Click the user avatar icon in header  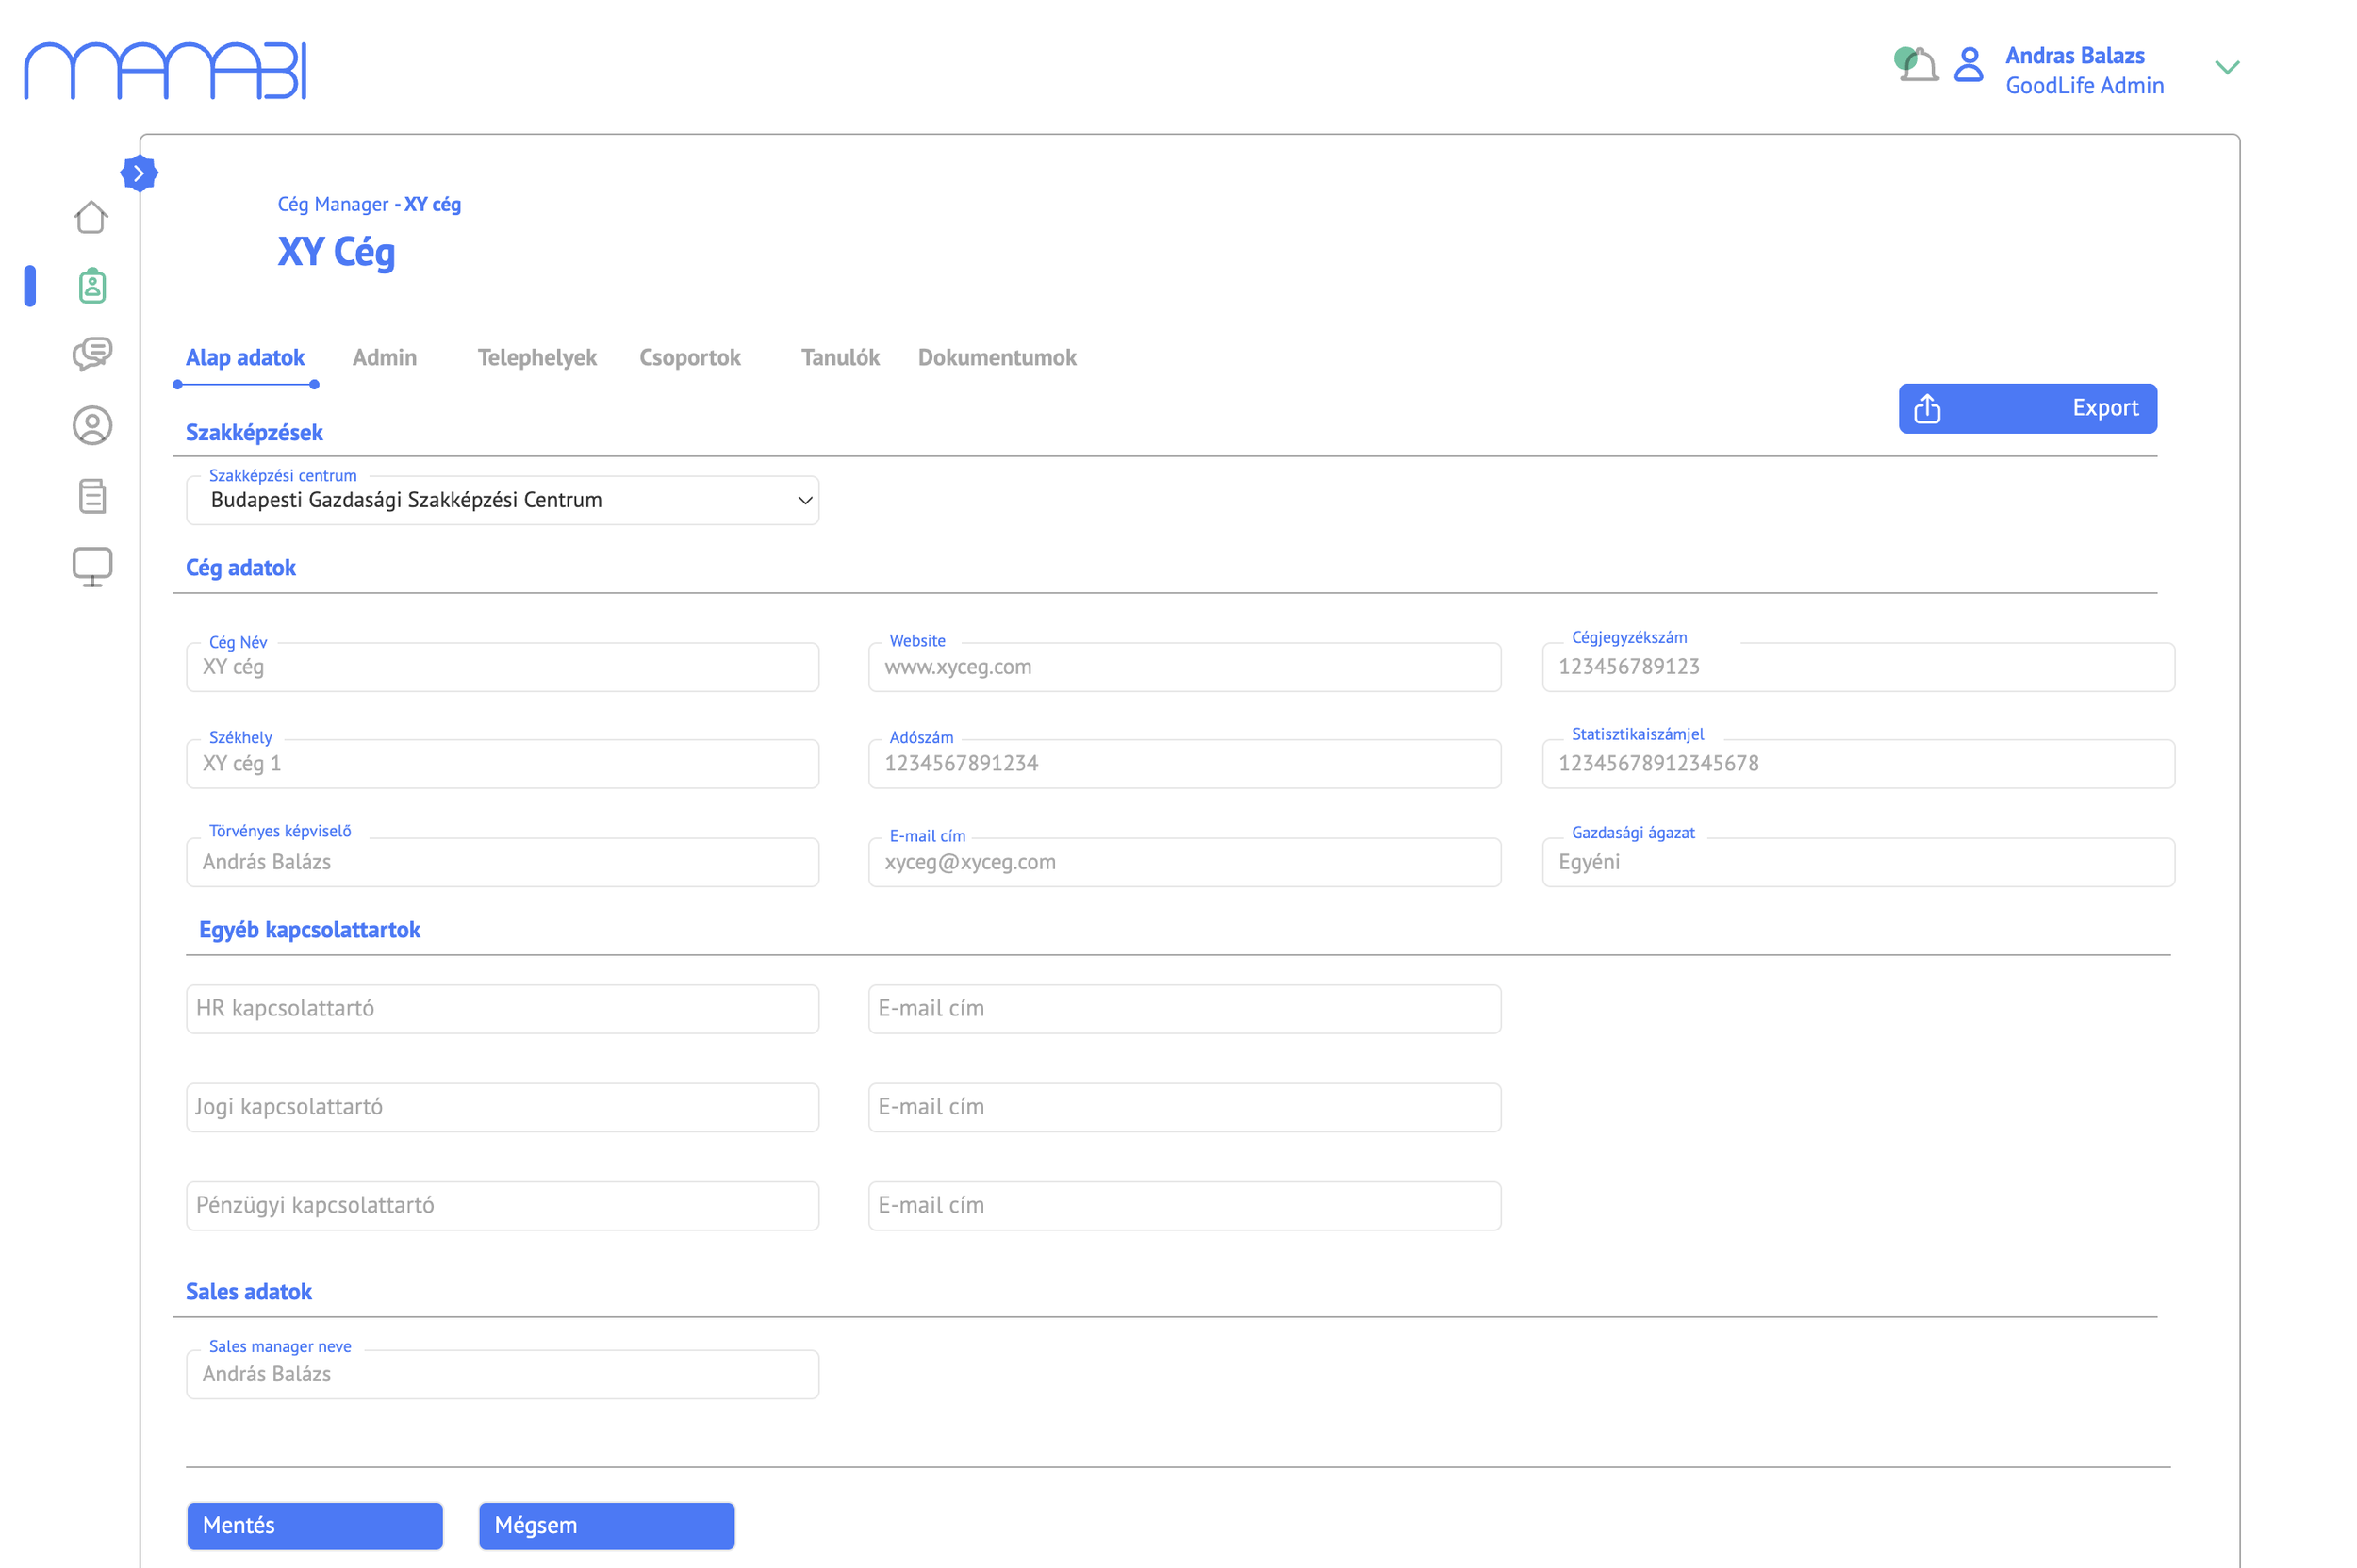[x=1968, y=66]
